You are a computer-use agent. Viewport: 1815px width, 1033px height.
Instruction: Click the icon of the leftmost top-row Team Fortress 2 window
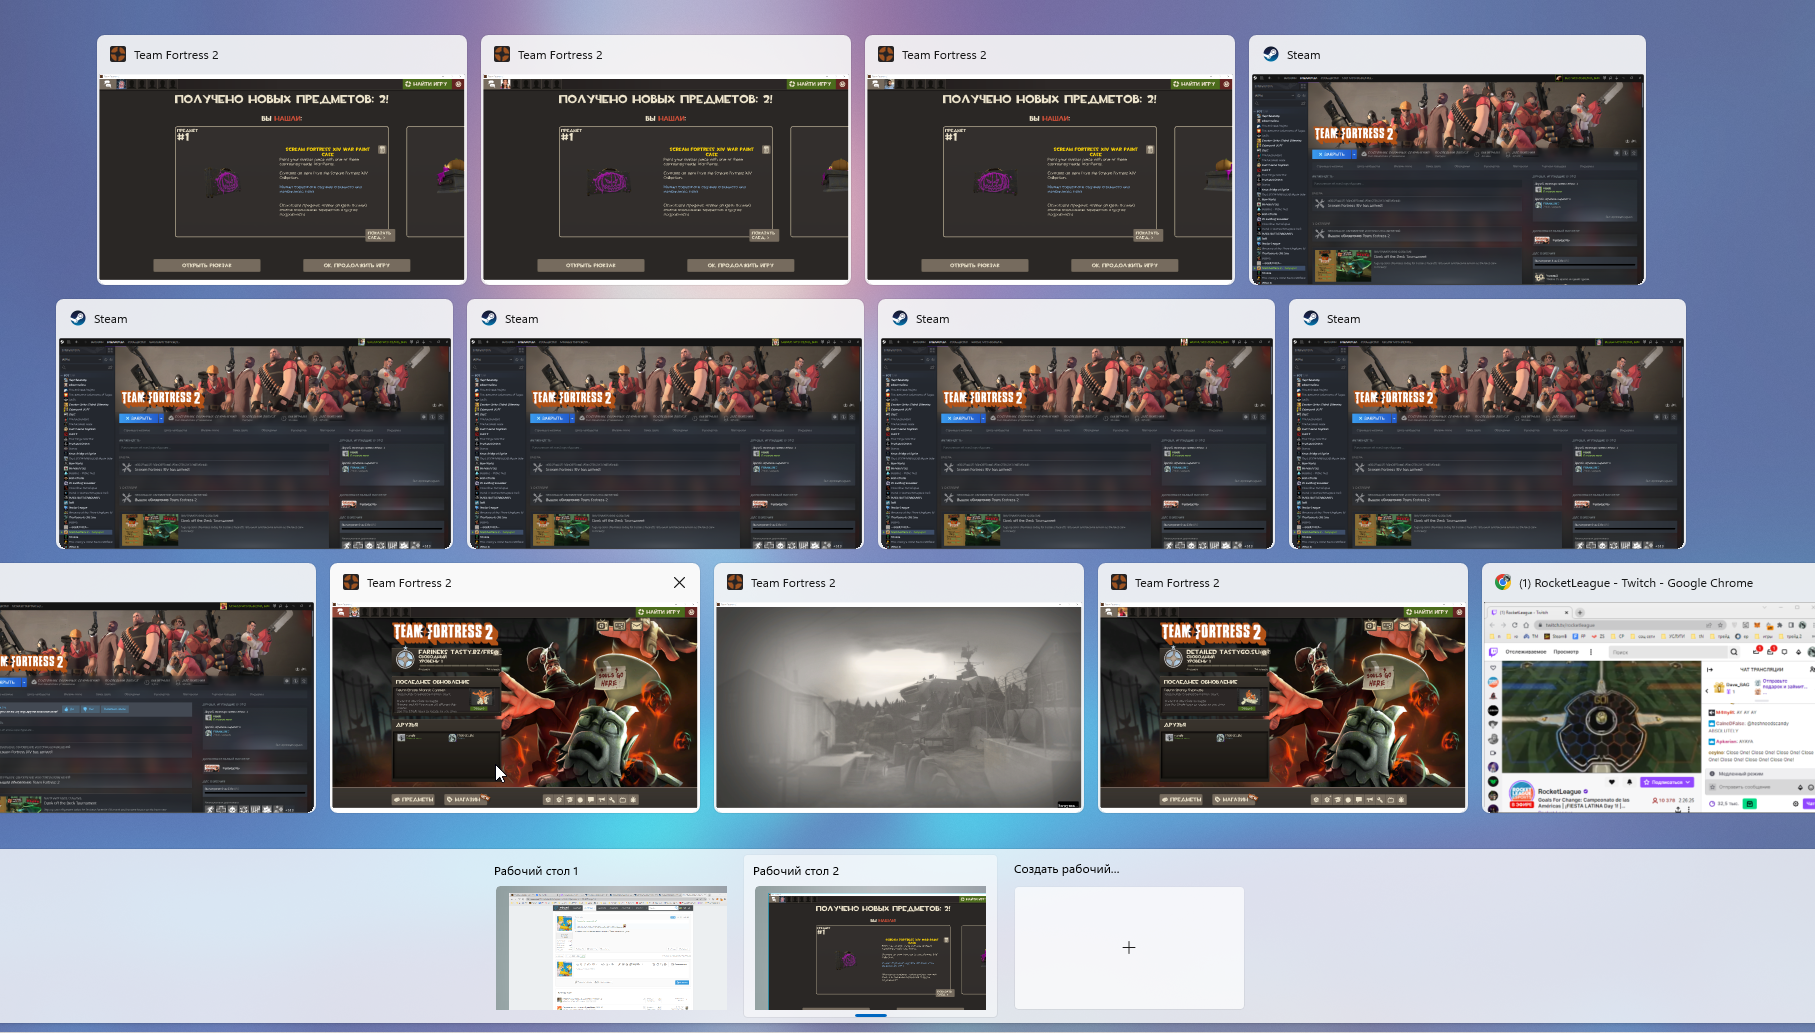118,55
